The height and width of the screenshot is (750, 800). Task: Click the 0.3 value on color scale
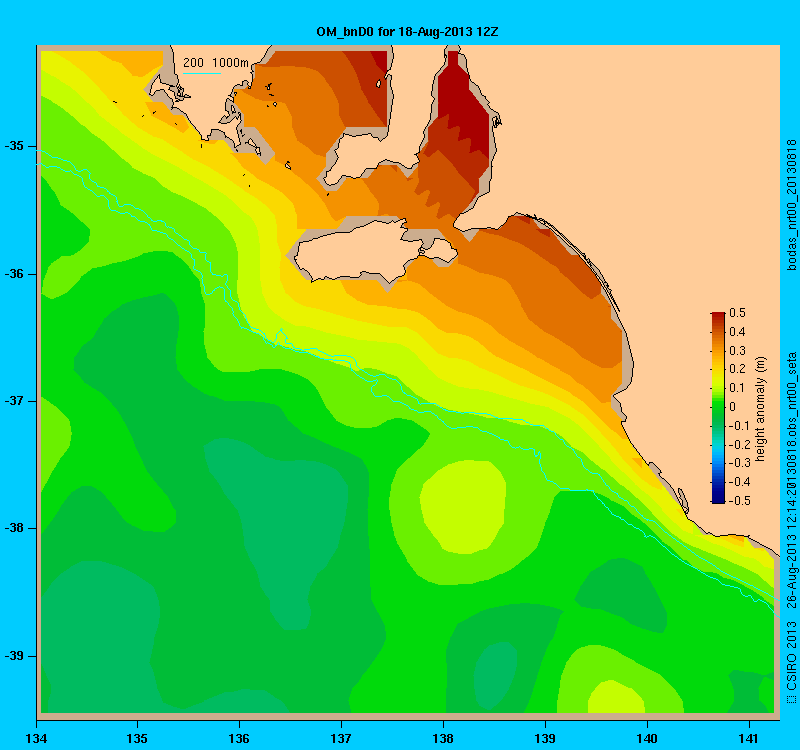pyautogui.click(x=737, y=351)
